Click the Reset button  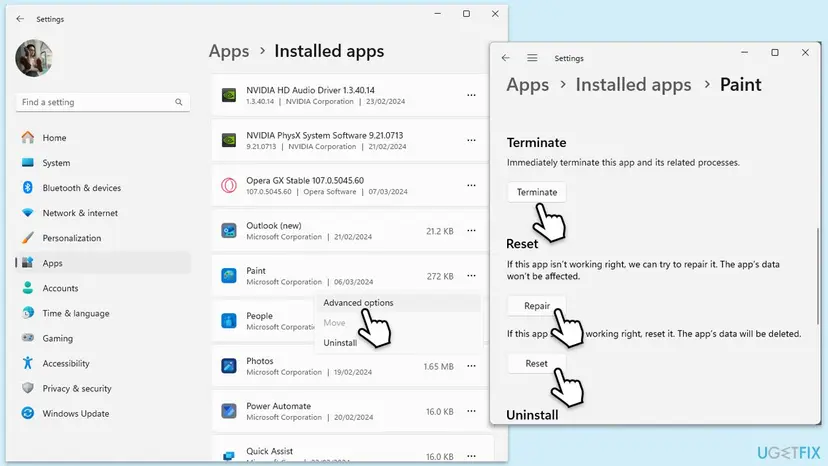[x=537, y=364]
